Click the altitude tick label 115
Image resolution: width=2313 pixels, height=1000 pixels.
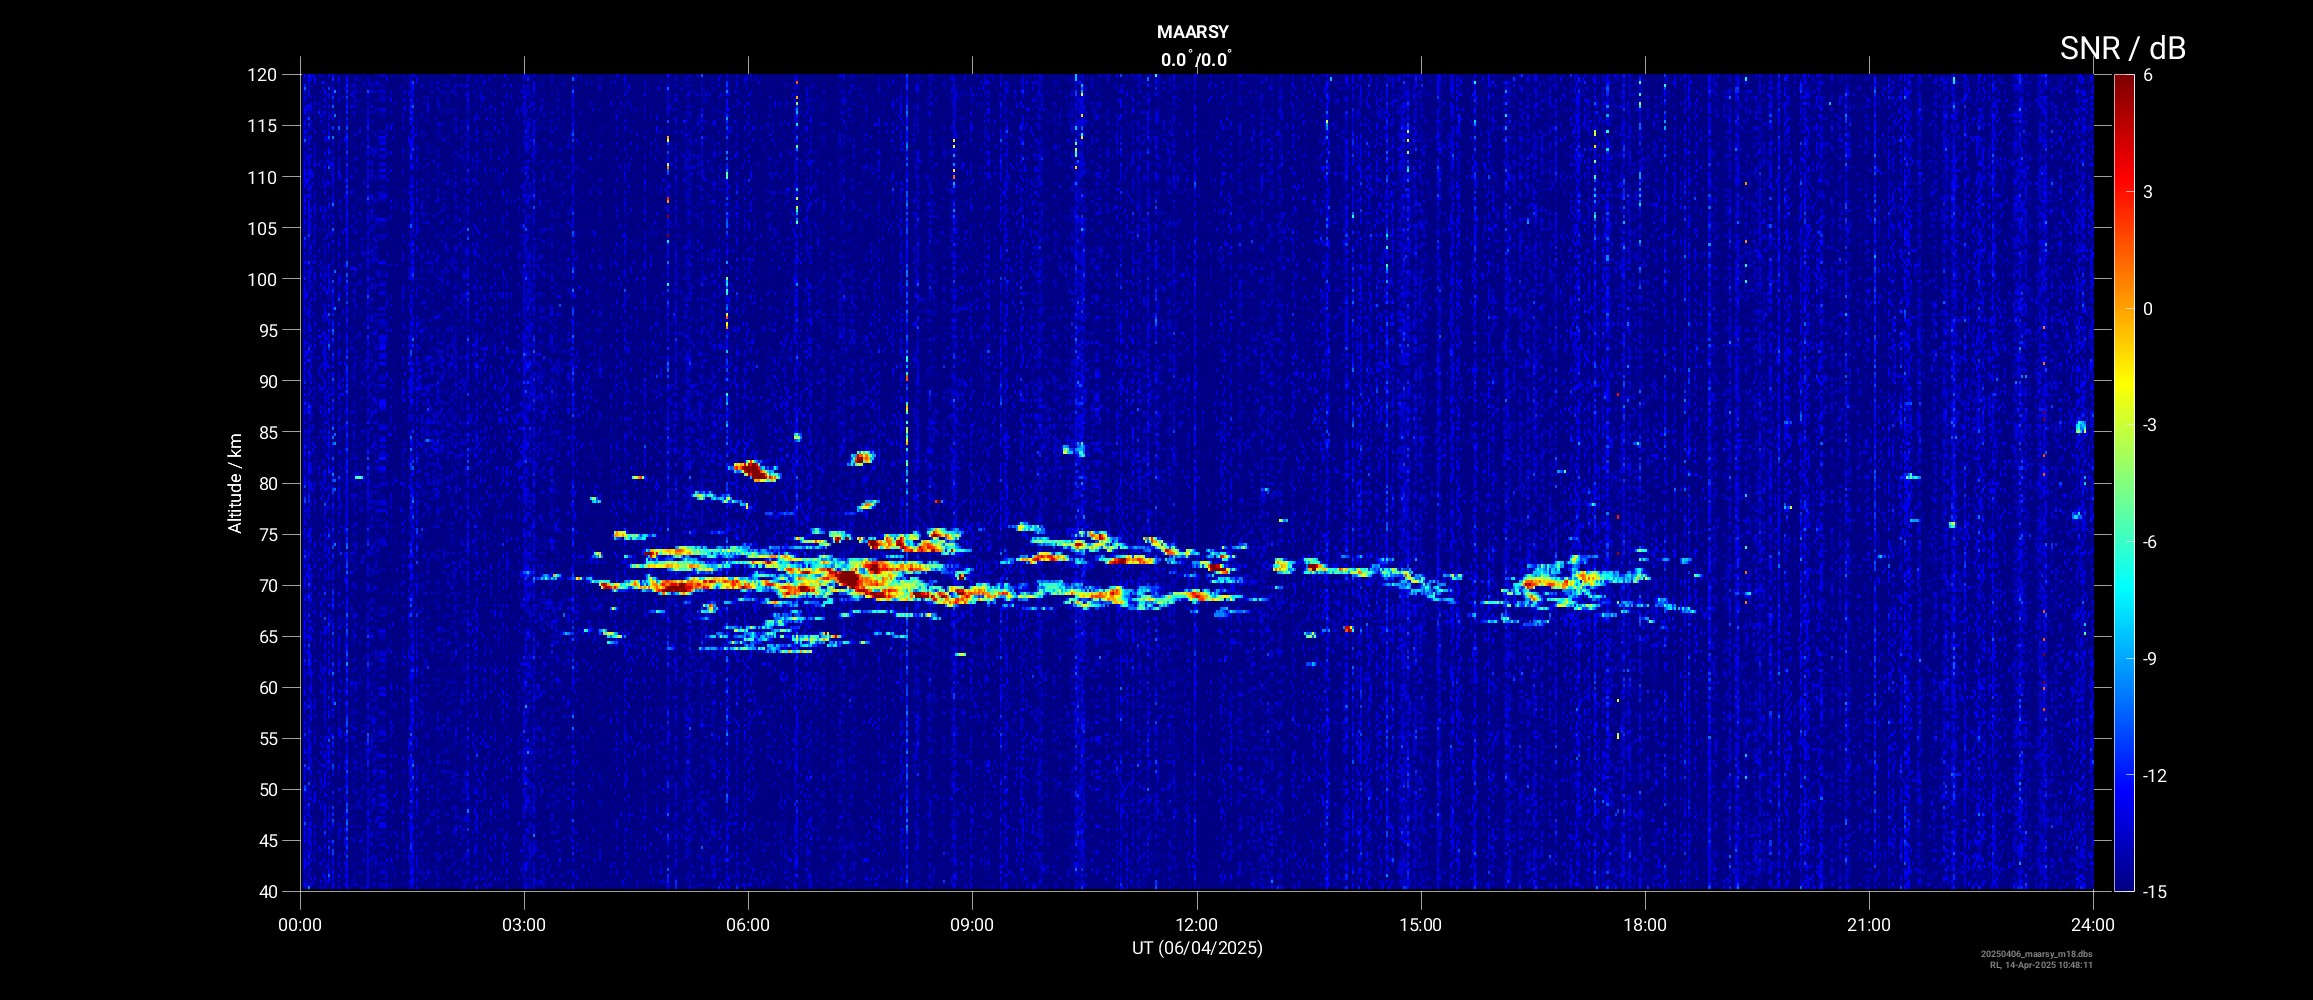(262, 126)
